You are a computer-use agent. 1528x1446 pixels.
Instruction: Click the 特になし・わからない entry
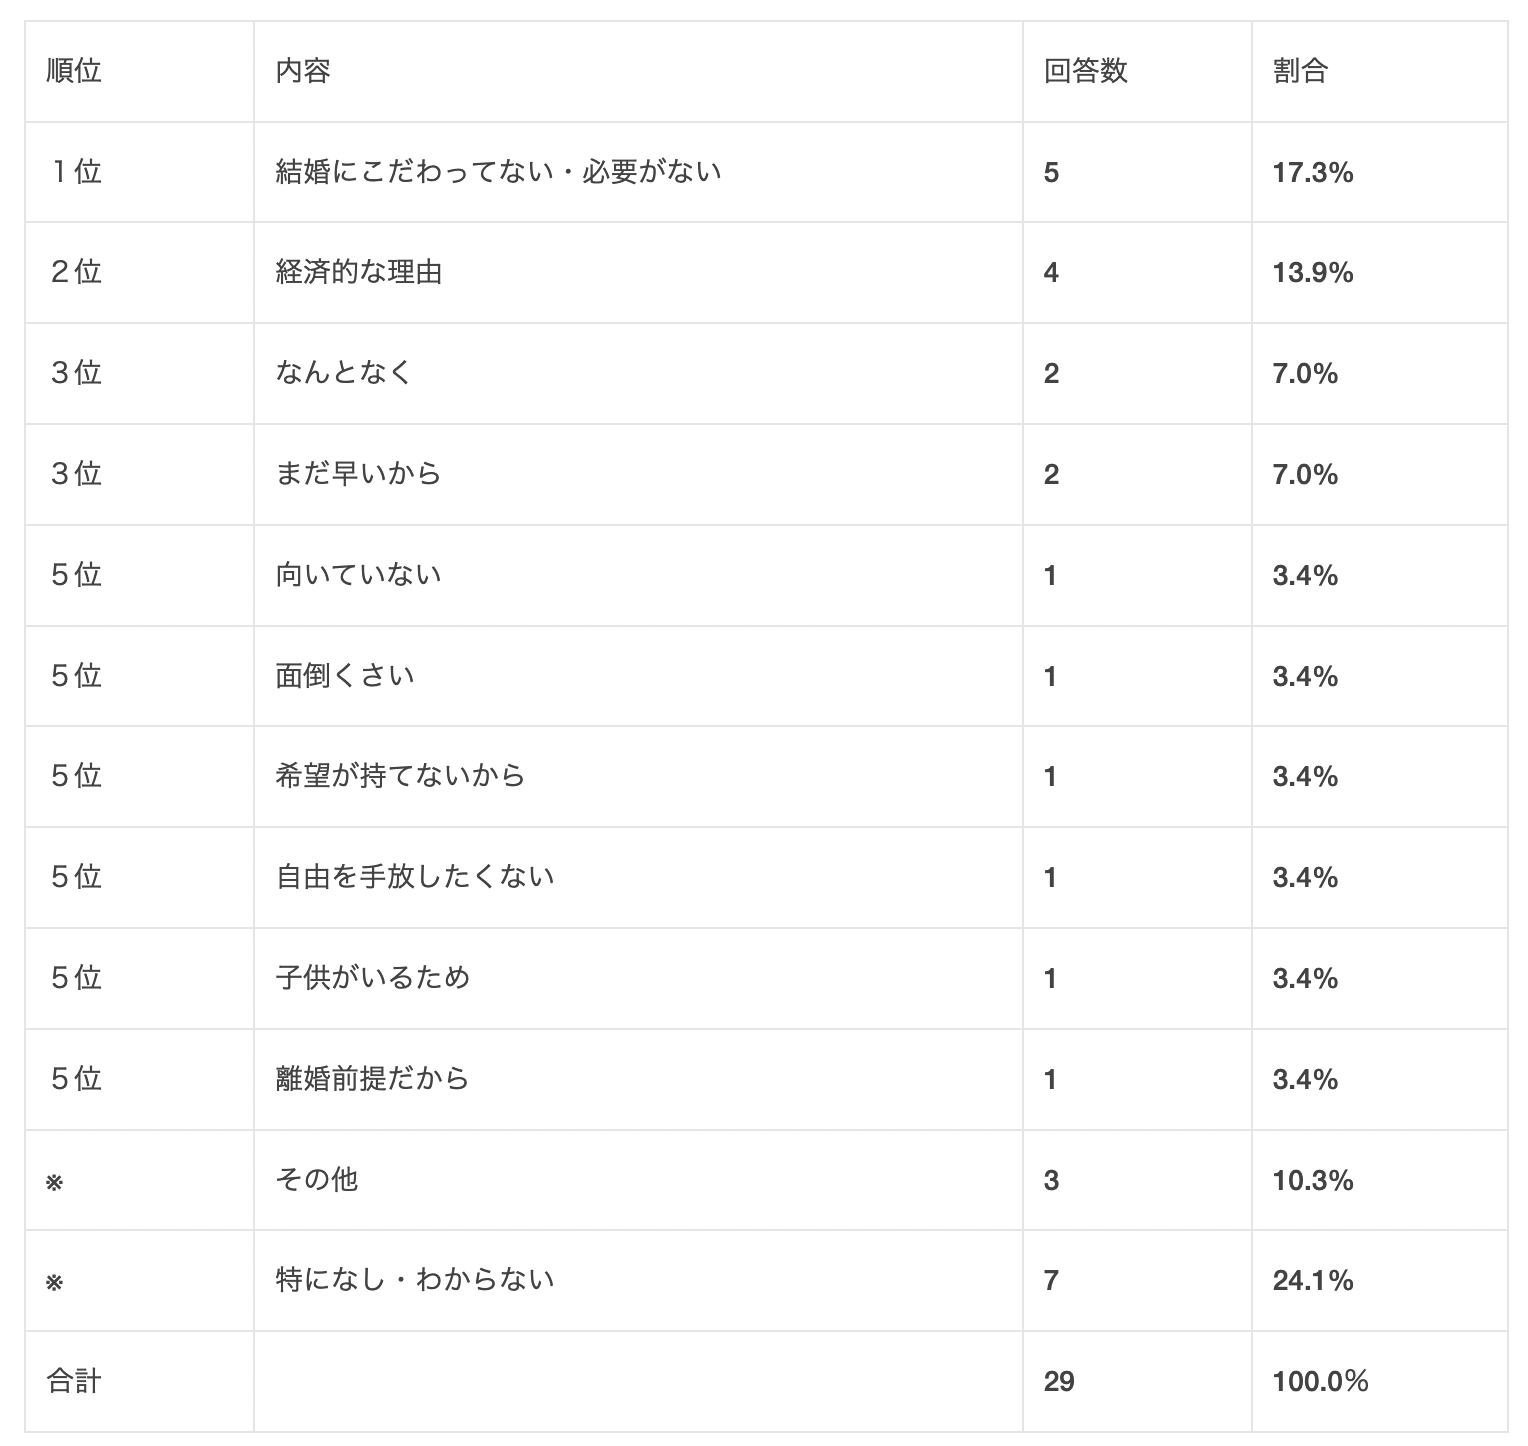(x=415, y=1280)
